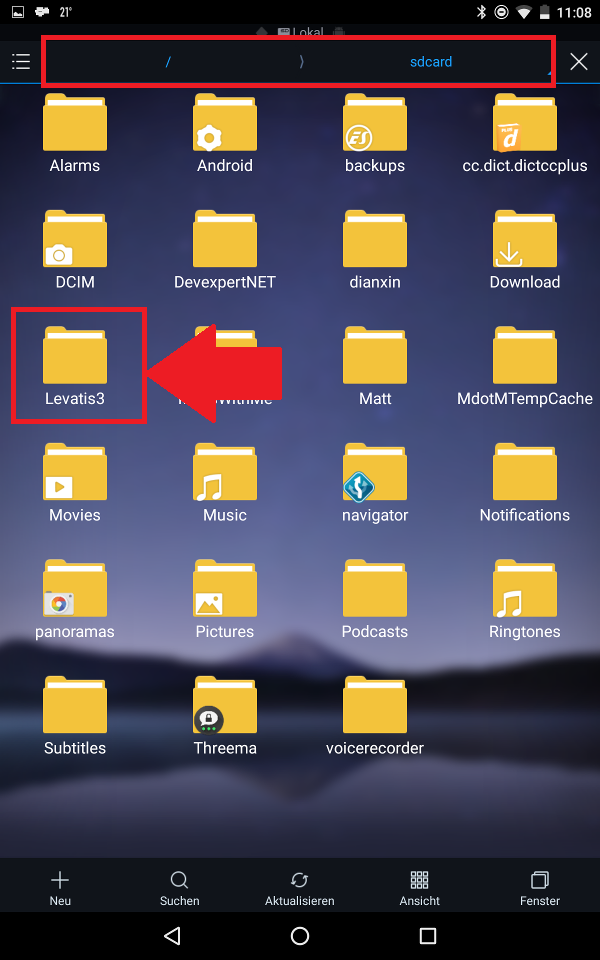
Task: Open the panoramas folder
Action: (x=75, y=599)
